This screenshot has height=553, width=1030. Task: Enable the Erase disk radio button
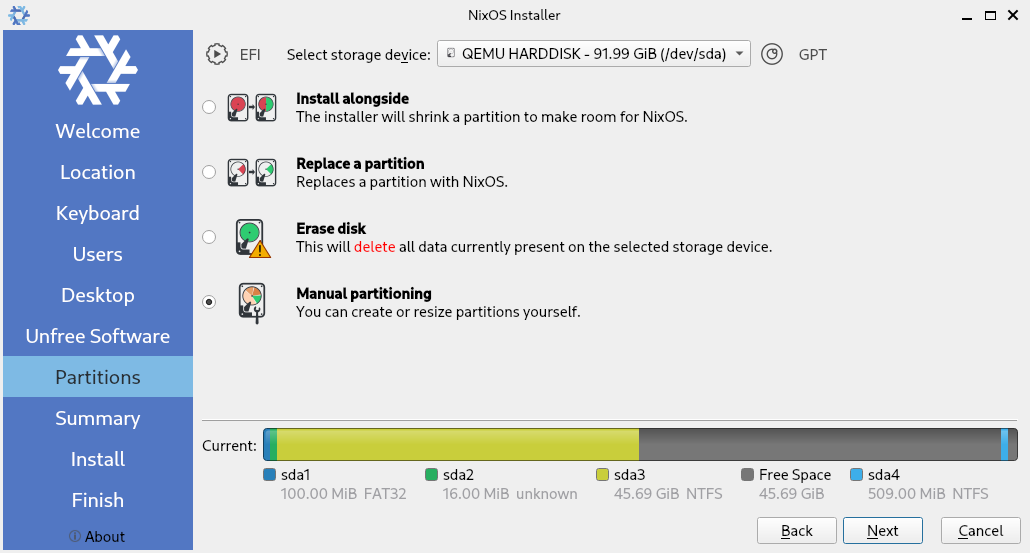point(209,237)
